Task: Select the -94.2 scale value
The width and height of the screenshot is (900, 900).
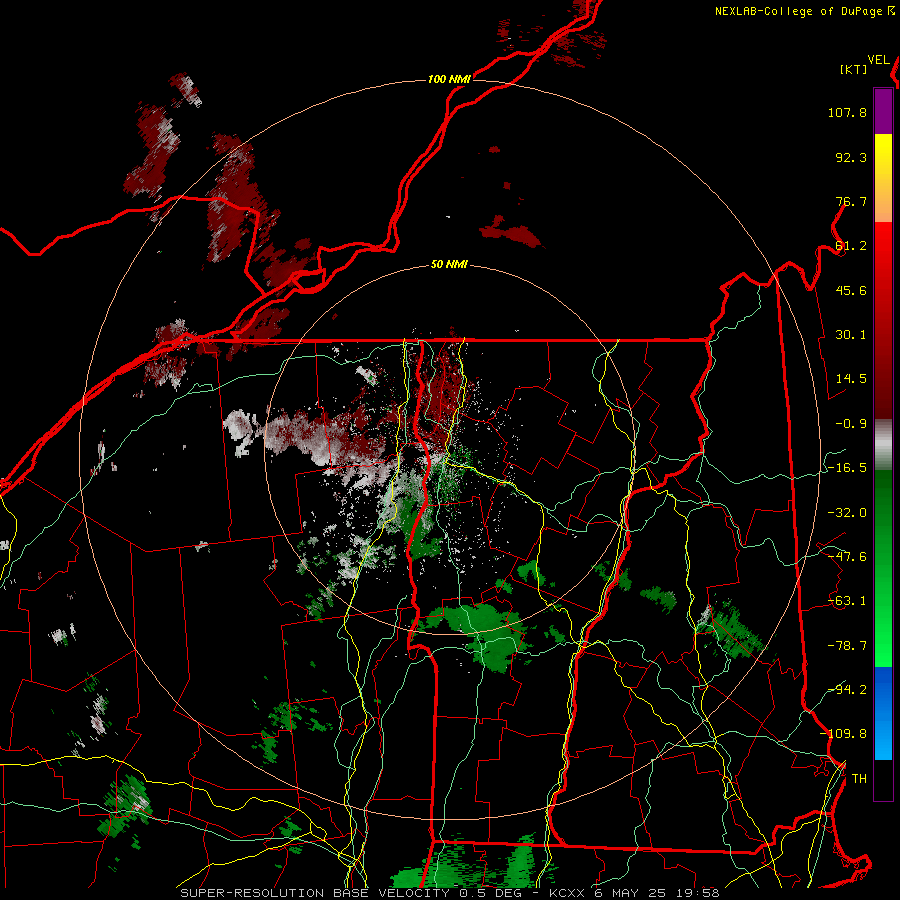Action: (847, 690)
